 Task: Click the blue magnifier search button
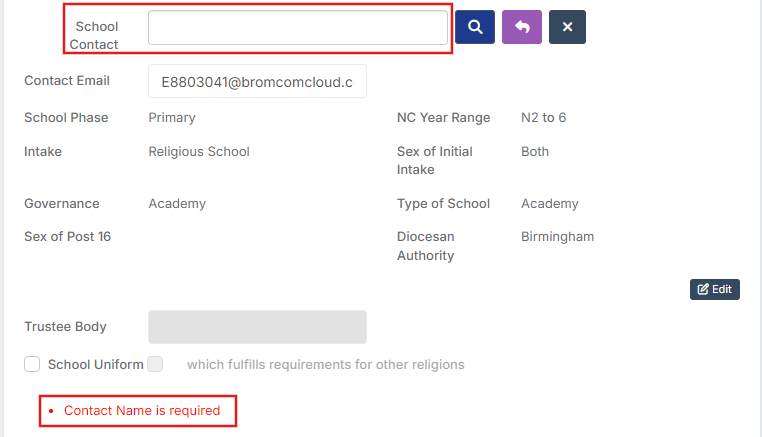(475, 27)
